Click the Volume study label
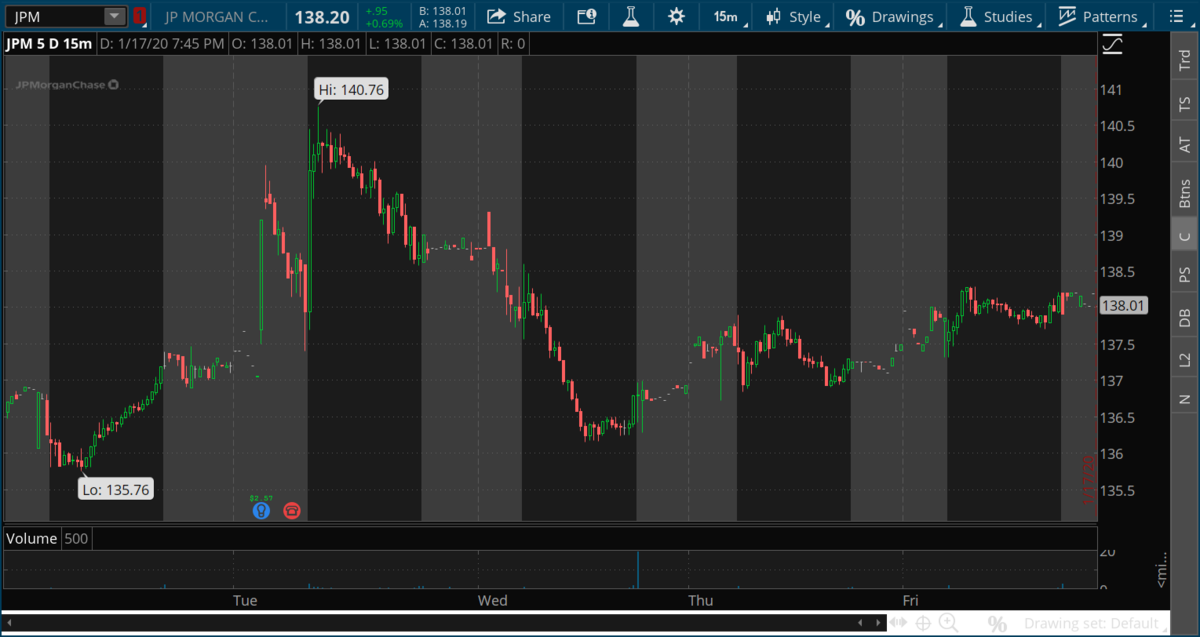The image size is (1200, 637). [32, 538]
